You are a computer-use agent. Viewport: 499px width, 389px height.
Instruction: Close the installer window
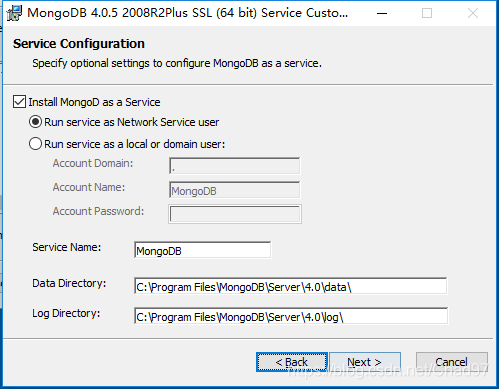coord(473,13)
